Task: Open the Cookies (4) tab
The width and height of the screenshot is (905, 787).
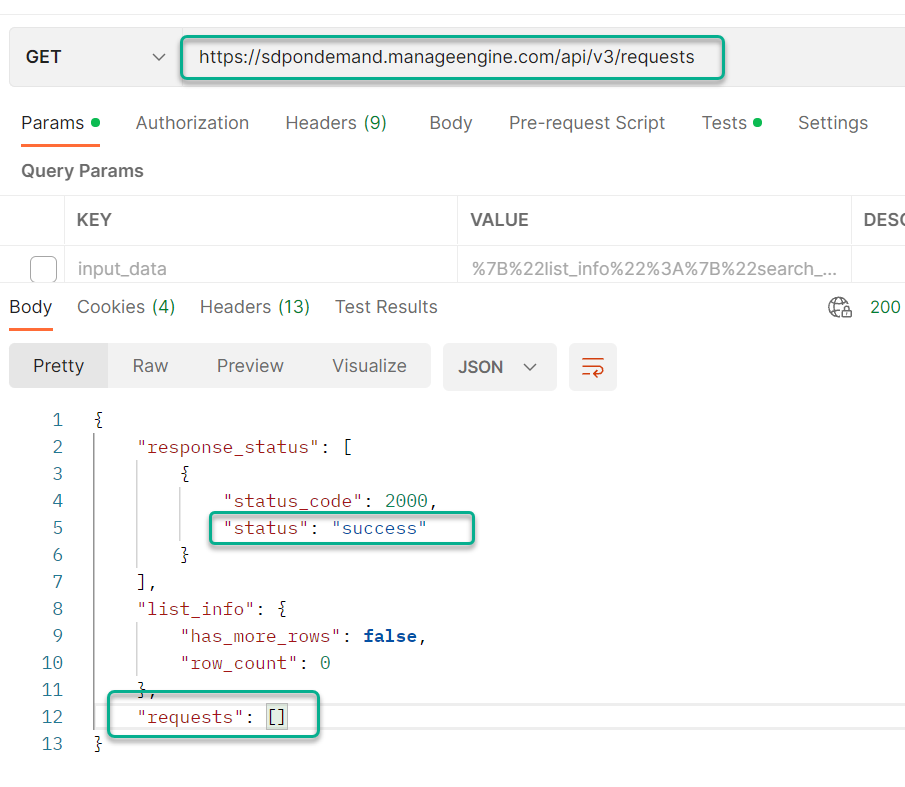Action: pyautogui.click(x=126, y=307)
